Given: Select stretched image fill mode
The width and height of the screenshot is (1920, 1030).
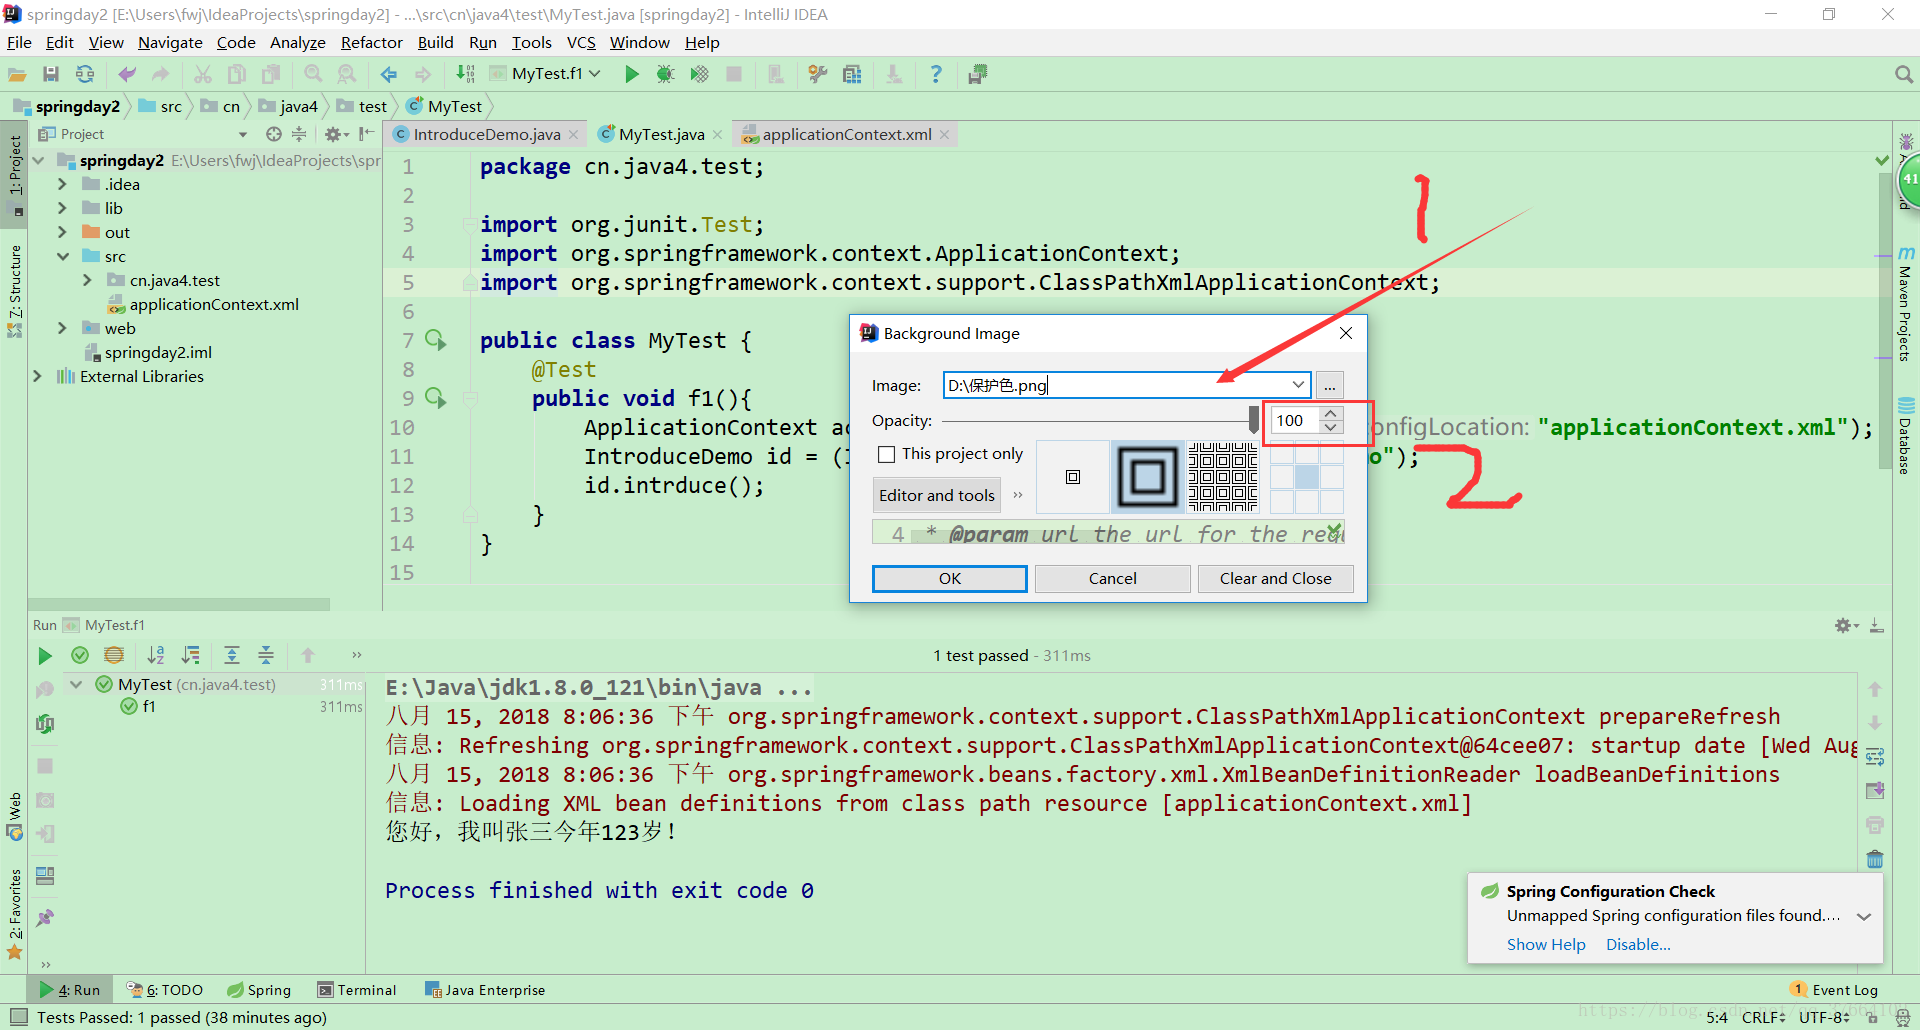Looking at the screenshot, I should click(1147, 477).
